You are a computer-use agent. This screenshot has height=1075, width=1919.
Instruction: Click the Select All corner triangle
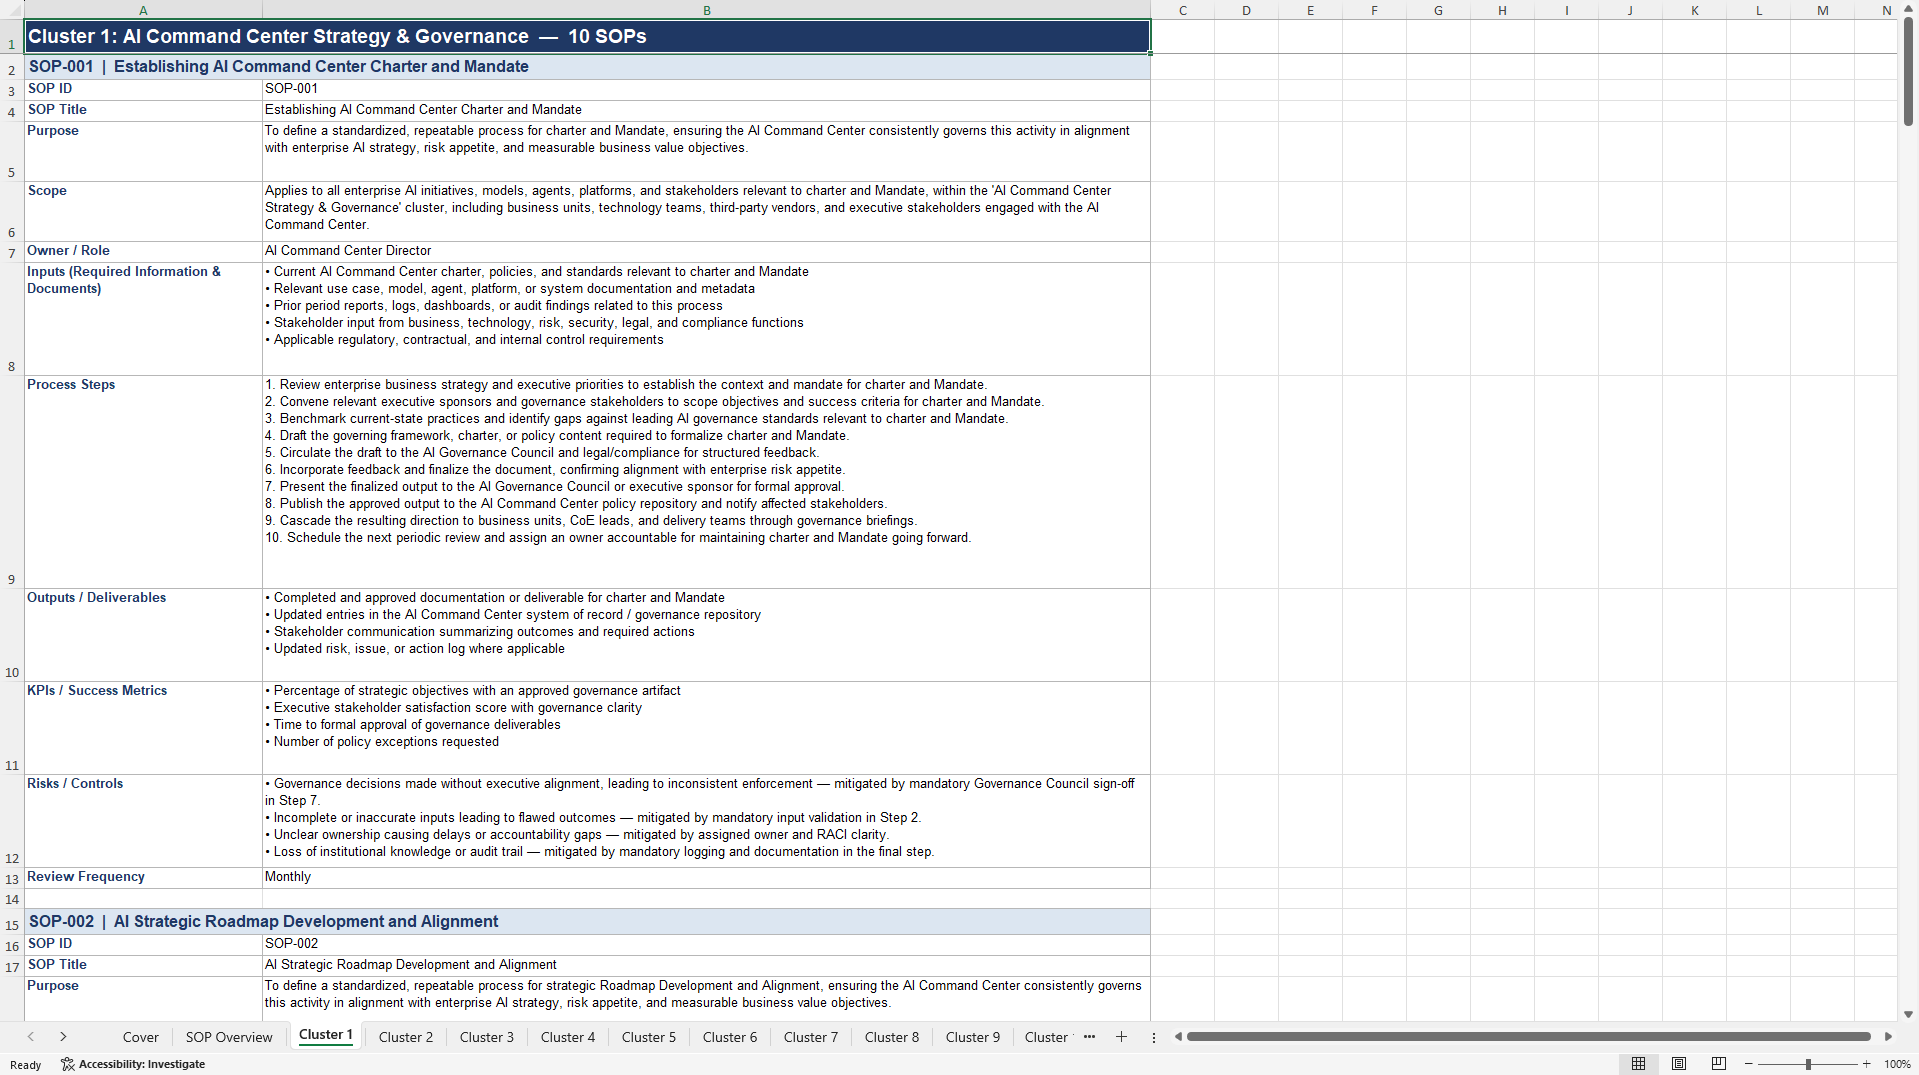point(12,10)
